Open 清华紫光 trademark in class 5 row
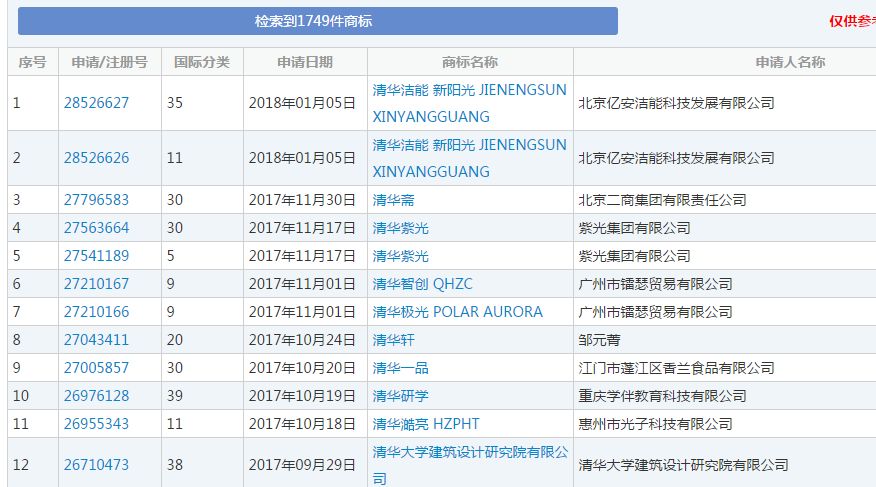This screenshot has height=487, width=876. 400,255
